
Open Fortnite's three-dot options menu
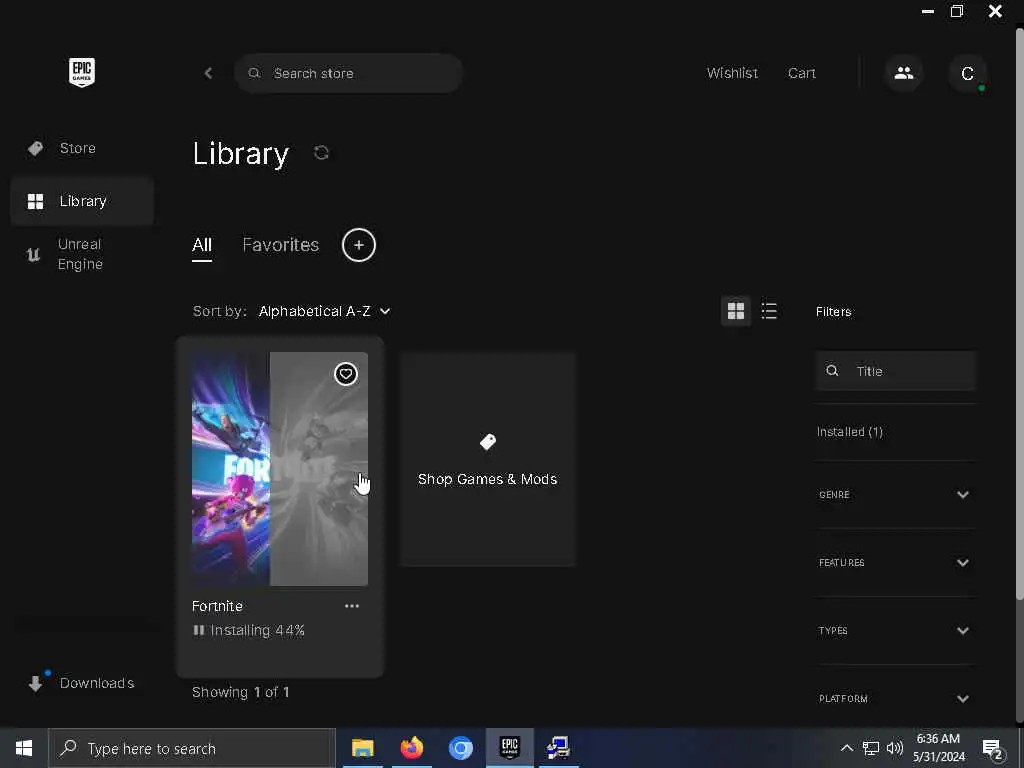(x=352, y=606)
